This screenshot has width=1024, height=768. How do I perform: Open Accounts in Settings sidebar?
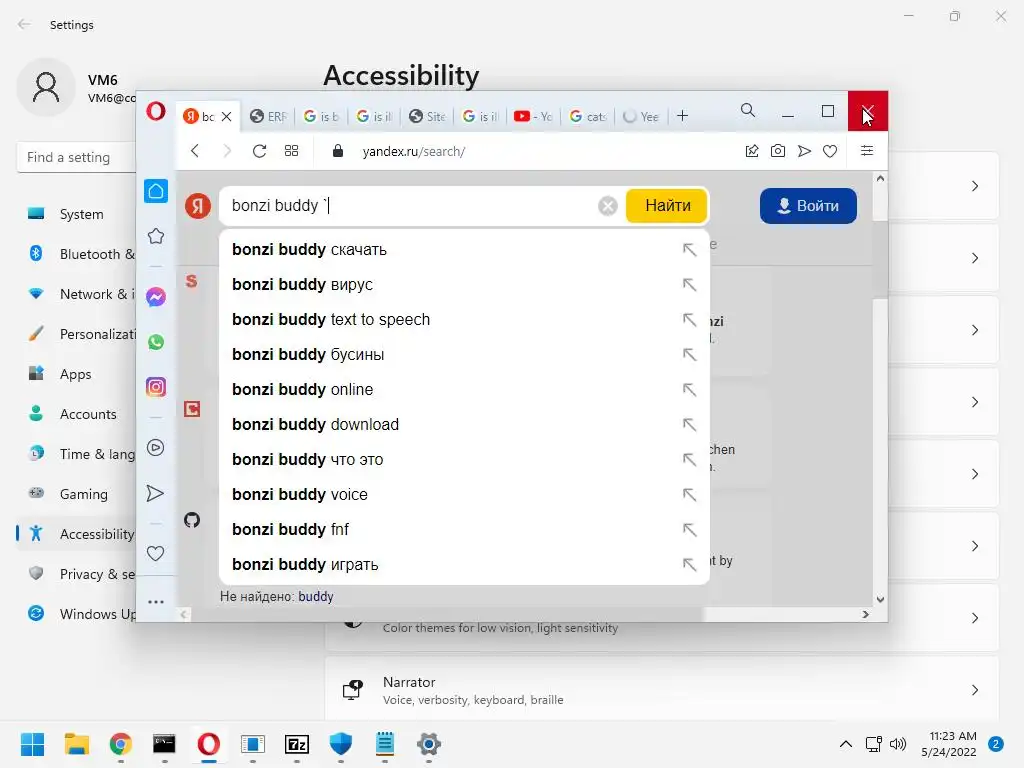click(x=76, y=414)
